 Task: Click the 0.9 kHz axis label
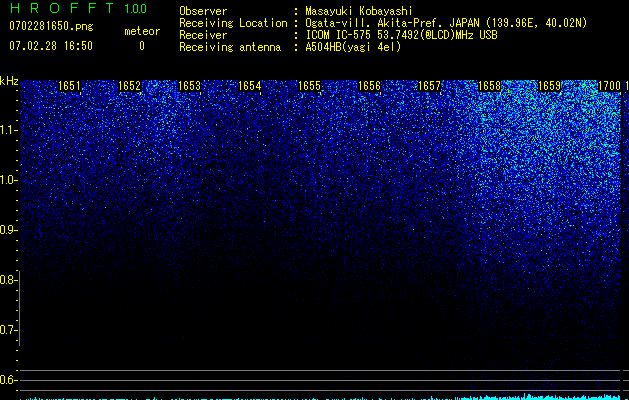click(x=8, y=230)
